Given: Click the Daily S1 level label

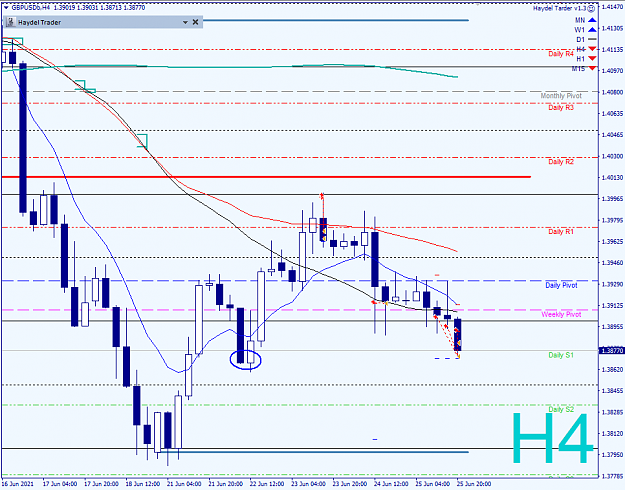Looking at the screenshot, I should (x=561, y=355).
